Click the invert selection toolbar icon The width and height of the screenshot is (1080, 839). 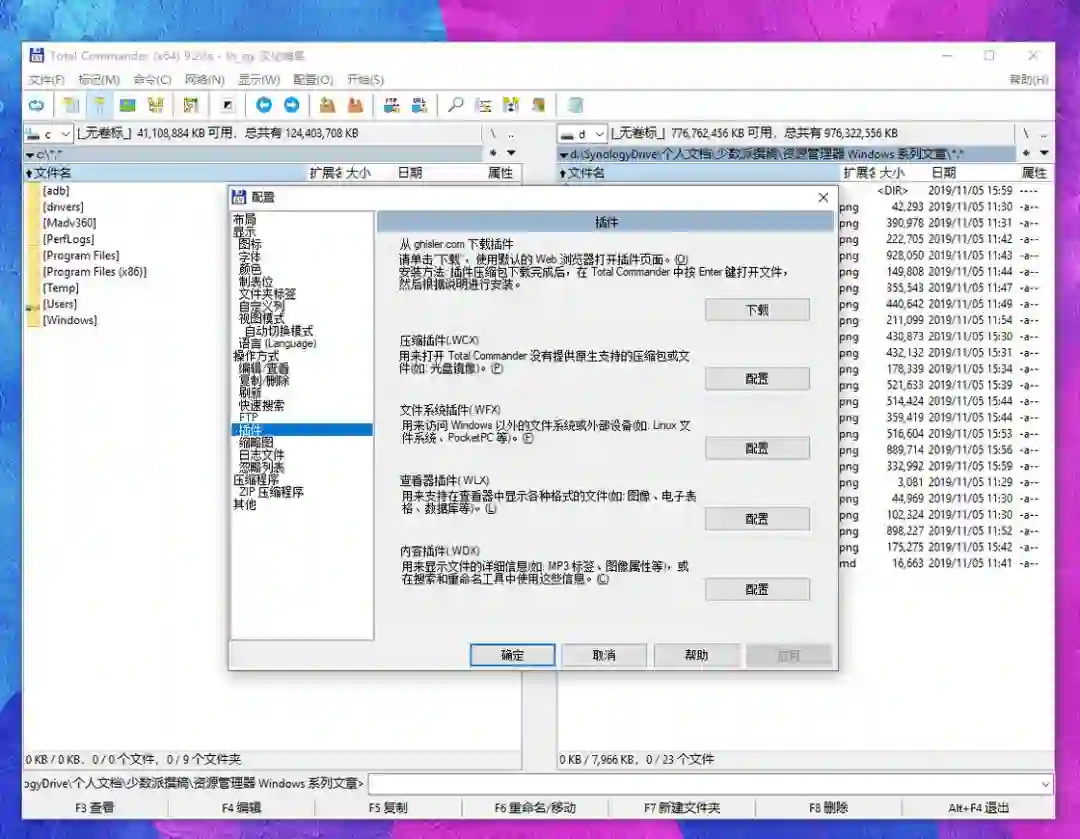[191, 105]
